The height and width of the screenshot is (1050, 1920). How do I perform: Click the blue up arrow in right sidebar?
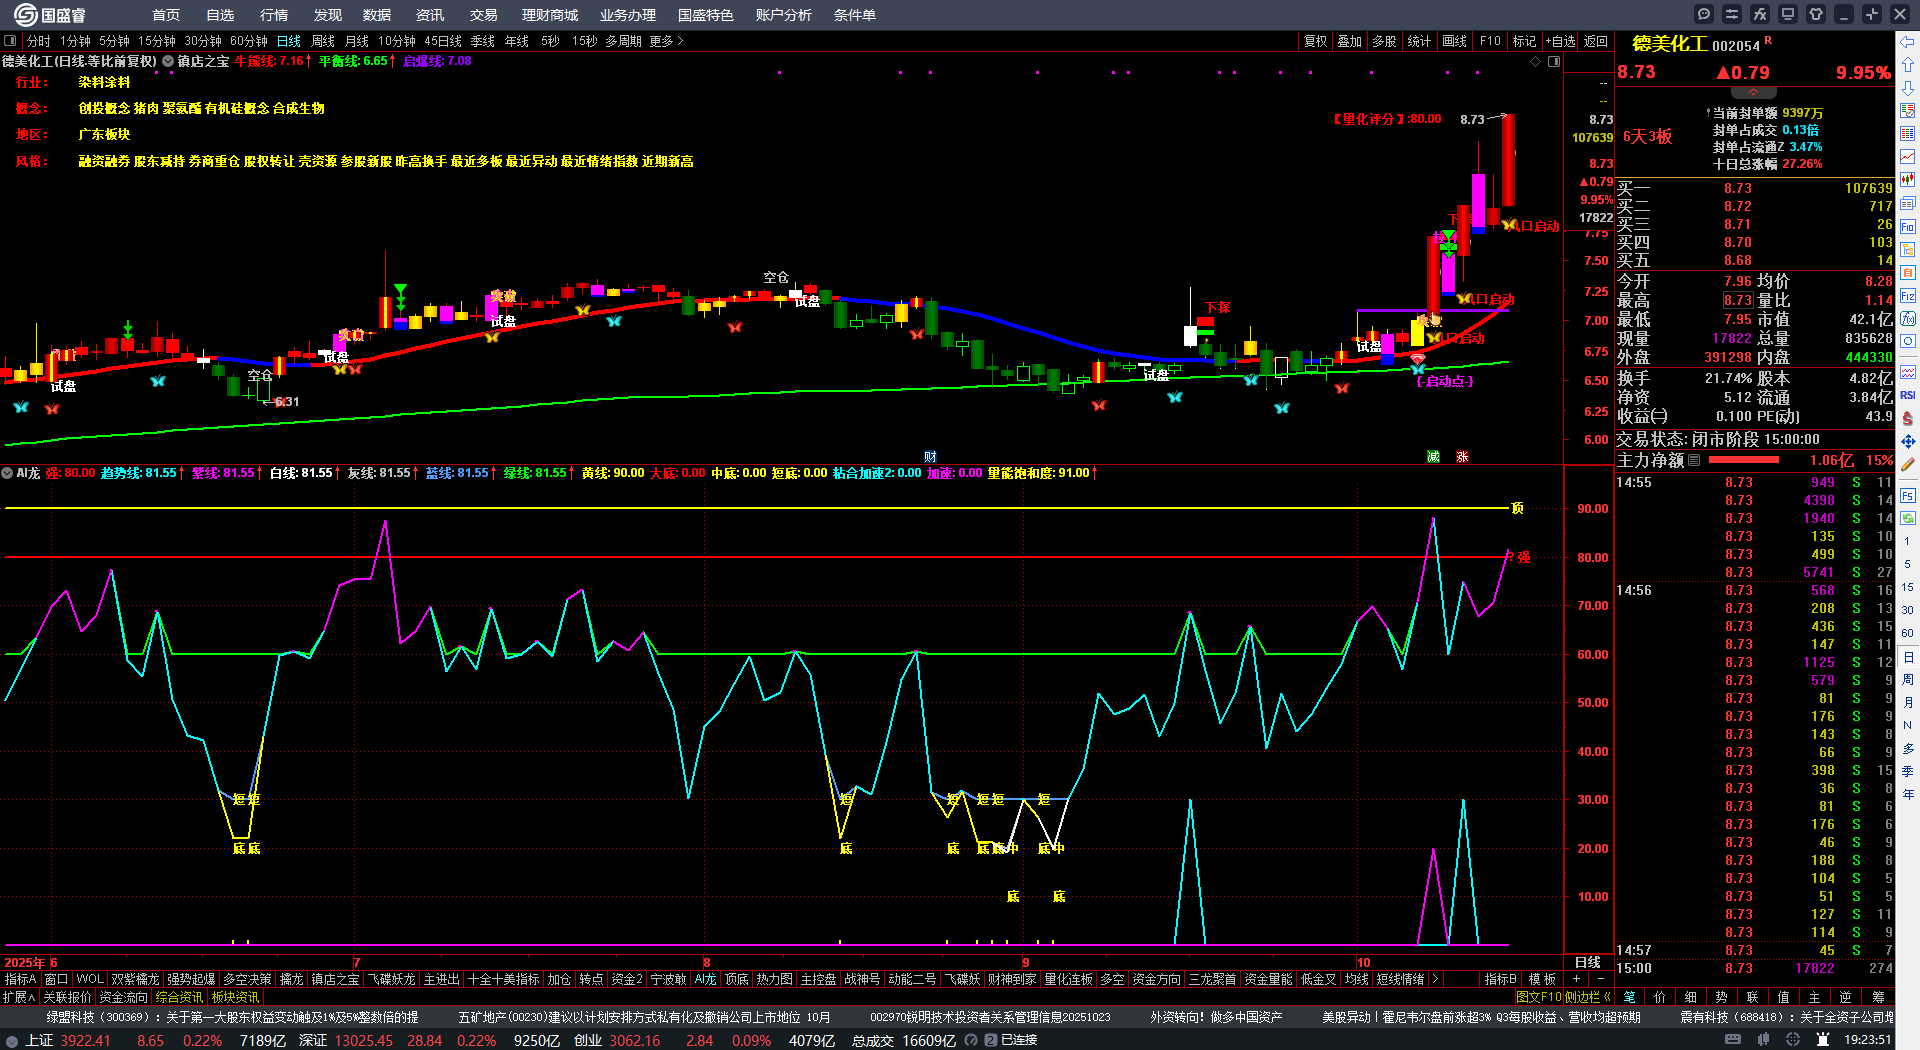[1908, 65]
